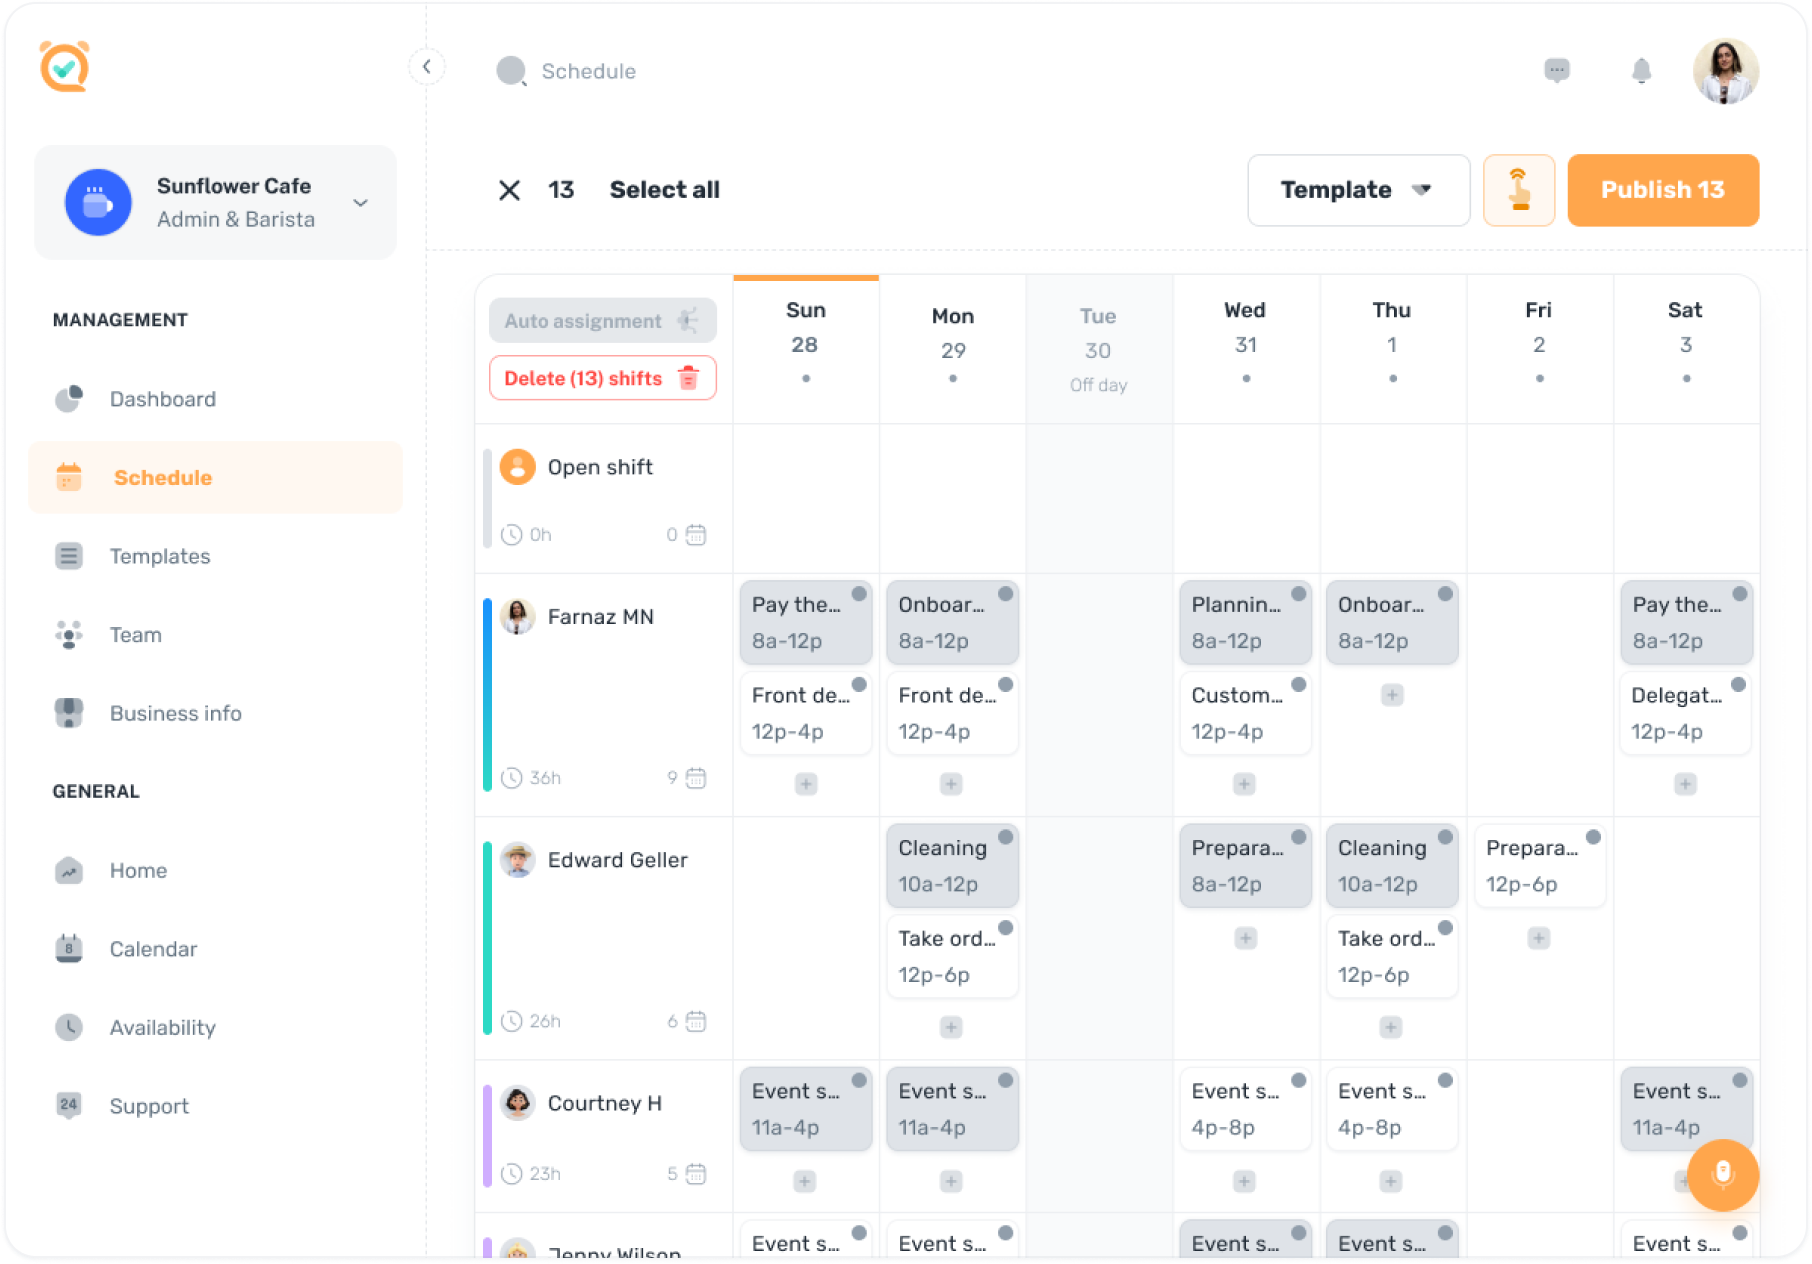This screenshot has height=1264, width=1812.
Task: Open Availability from the sidebar
Action: pyautogui.click(x=162, y=1027)
